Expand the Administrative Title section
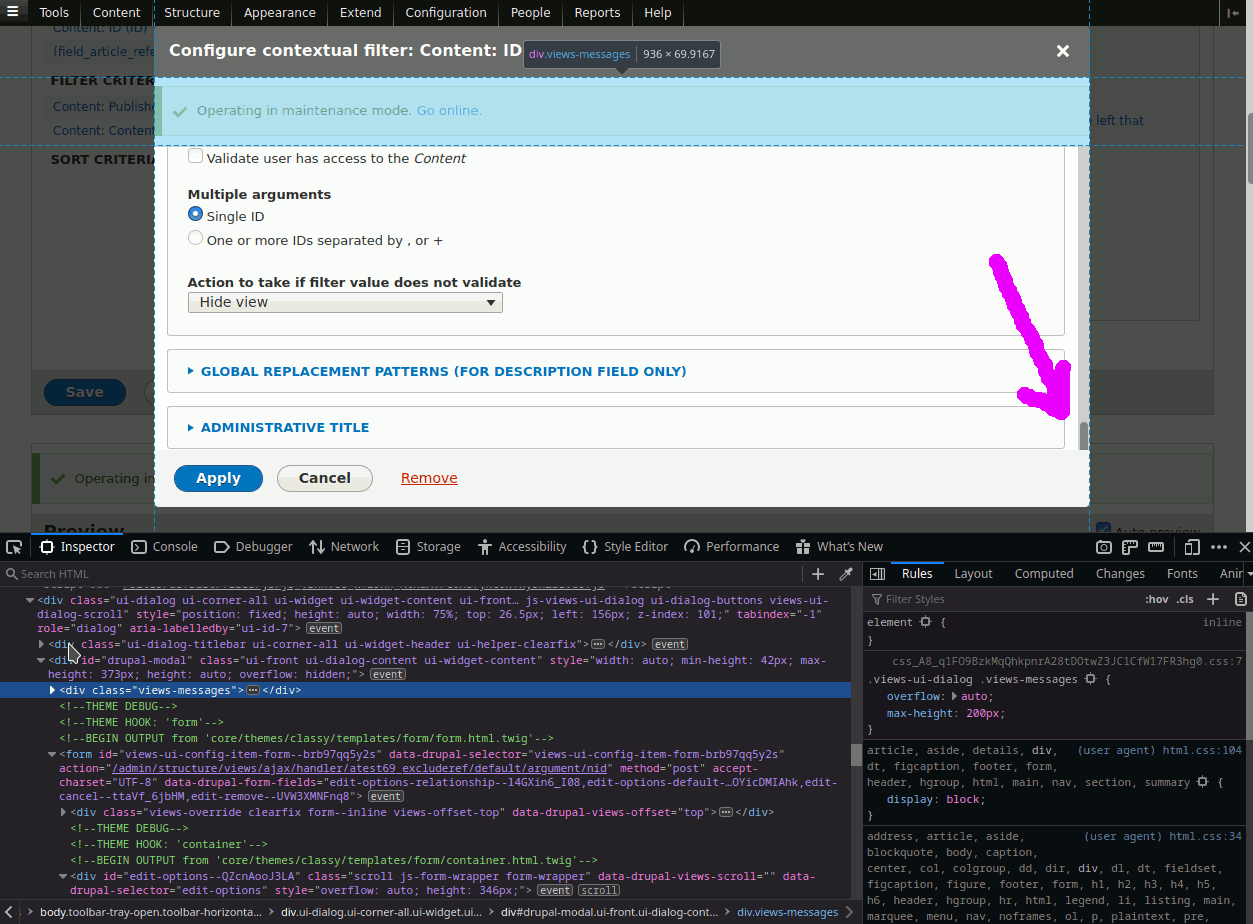 tap(285, 427)
